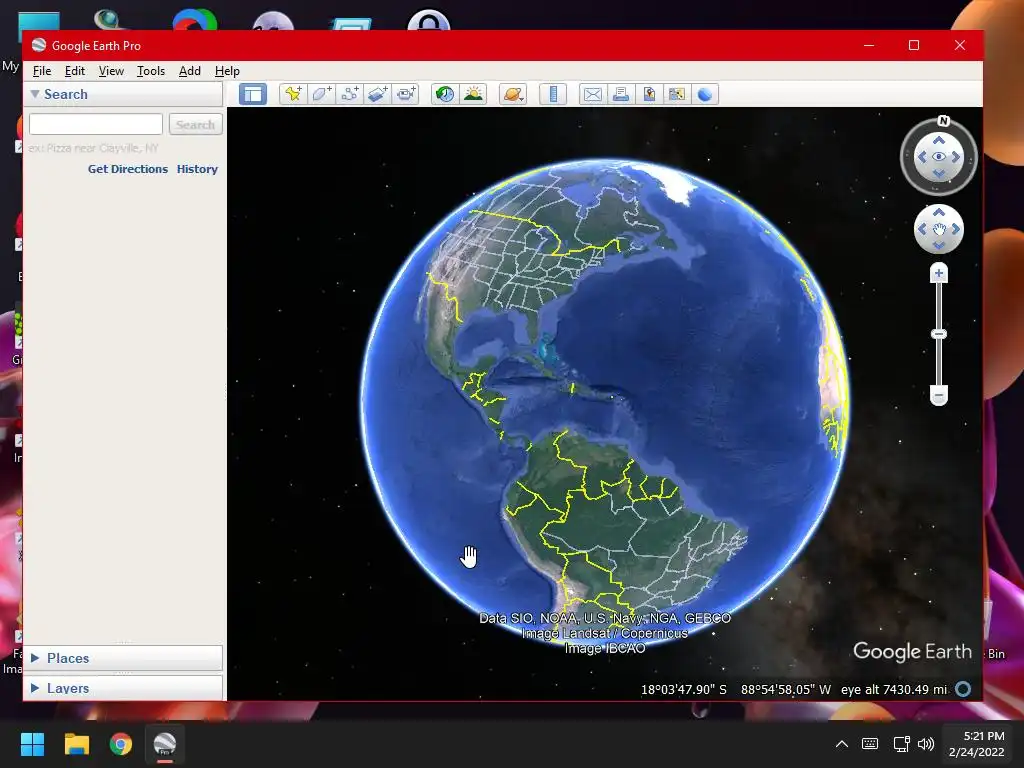Print the current view
The height and width of the screenshot is (768, 1024).
[620, 94]
